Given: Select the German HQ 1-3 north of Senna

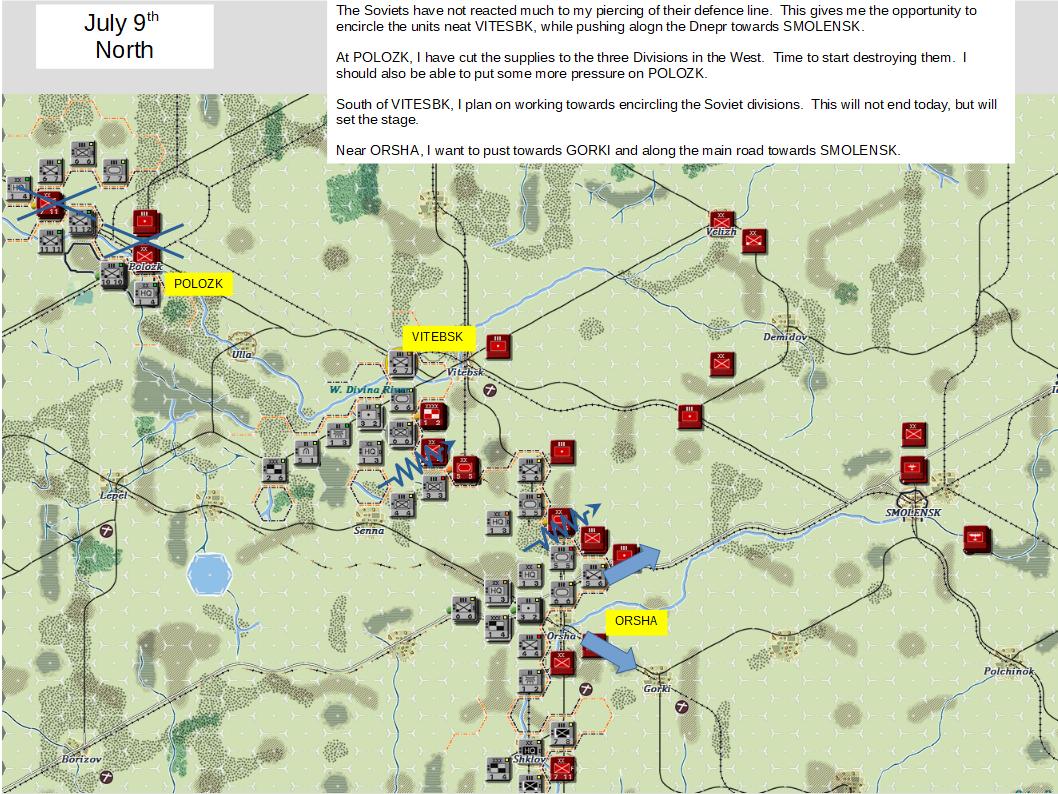Looking at the screenshot, I should coord(370,452).
